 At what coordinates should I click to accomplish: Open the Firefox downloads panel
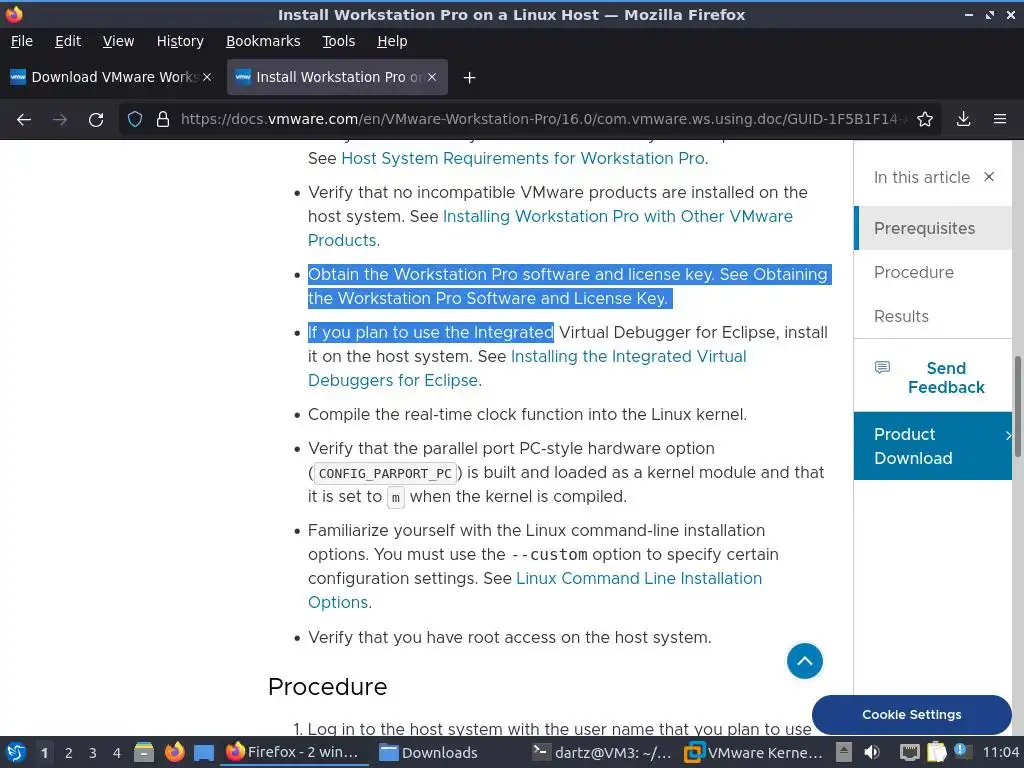[x=963, y=120]
